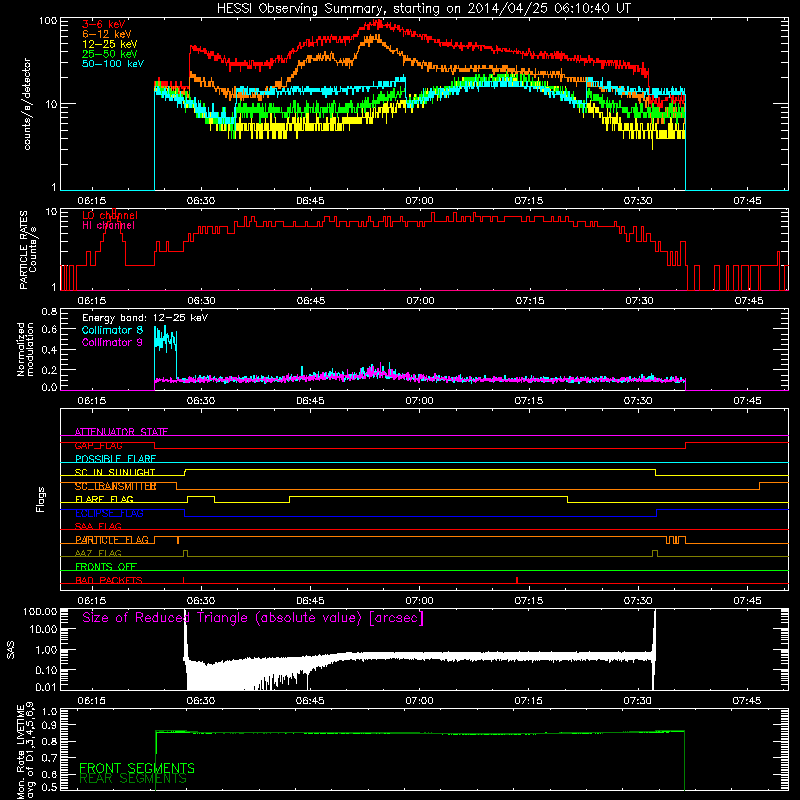Click the SAA_FLAG label
Image resolution: width=800 pixels, height=800 pixels.
point(98,526)
